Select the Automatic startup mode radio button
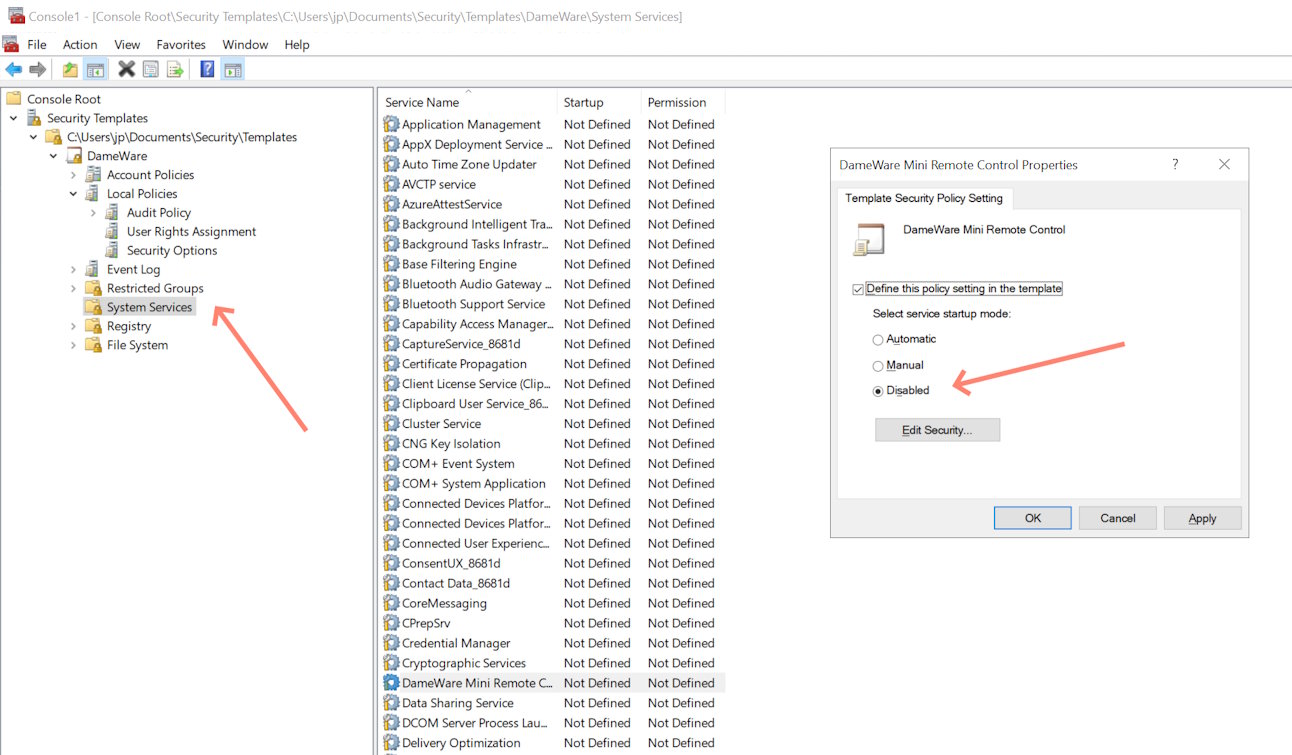The height and width of the screenshot is (755, 1292). coord(878,340)
